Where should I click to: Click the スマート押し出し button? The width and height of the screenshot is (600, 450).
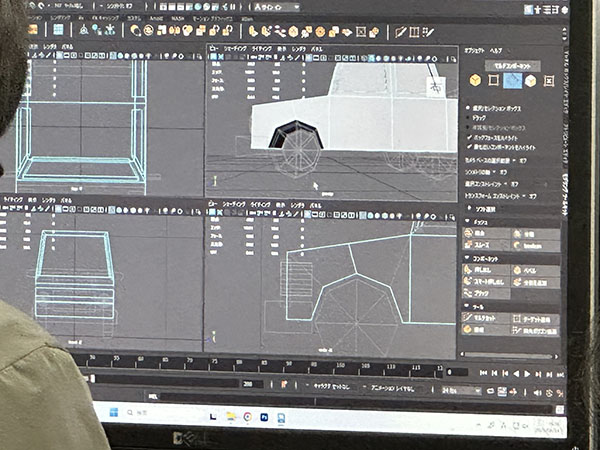486,282
